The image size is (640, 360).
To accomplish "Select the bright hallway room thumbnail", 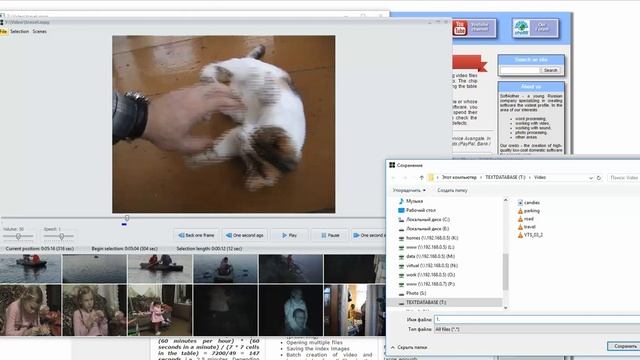I will [354, 310].
